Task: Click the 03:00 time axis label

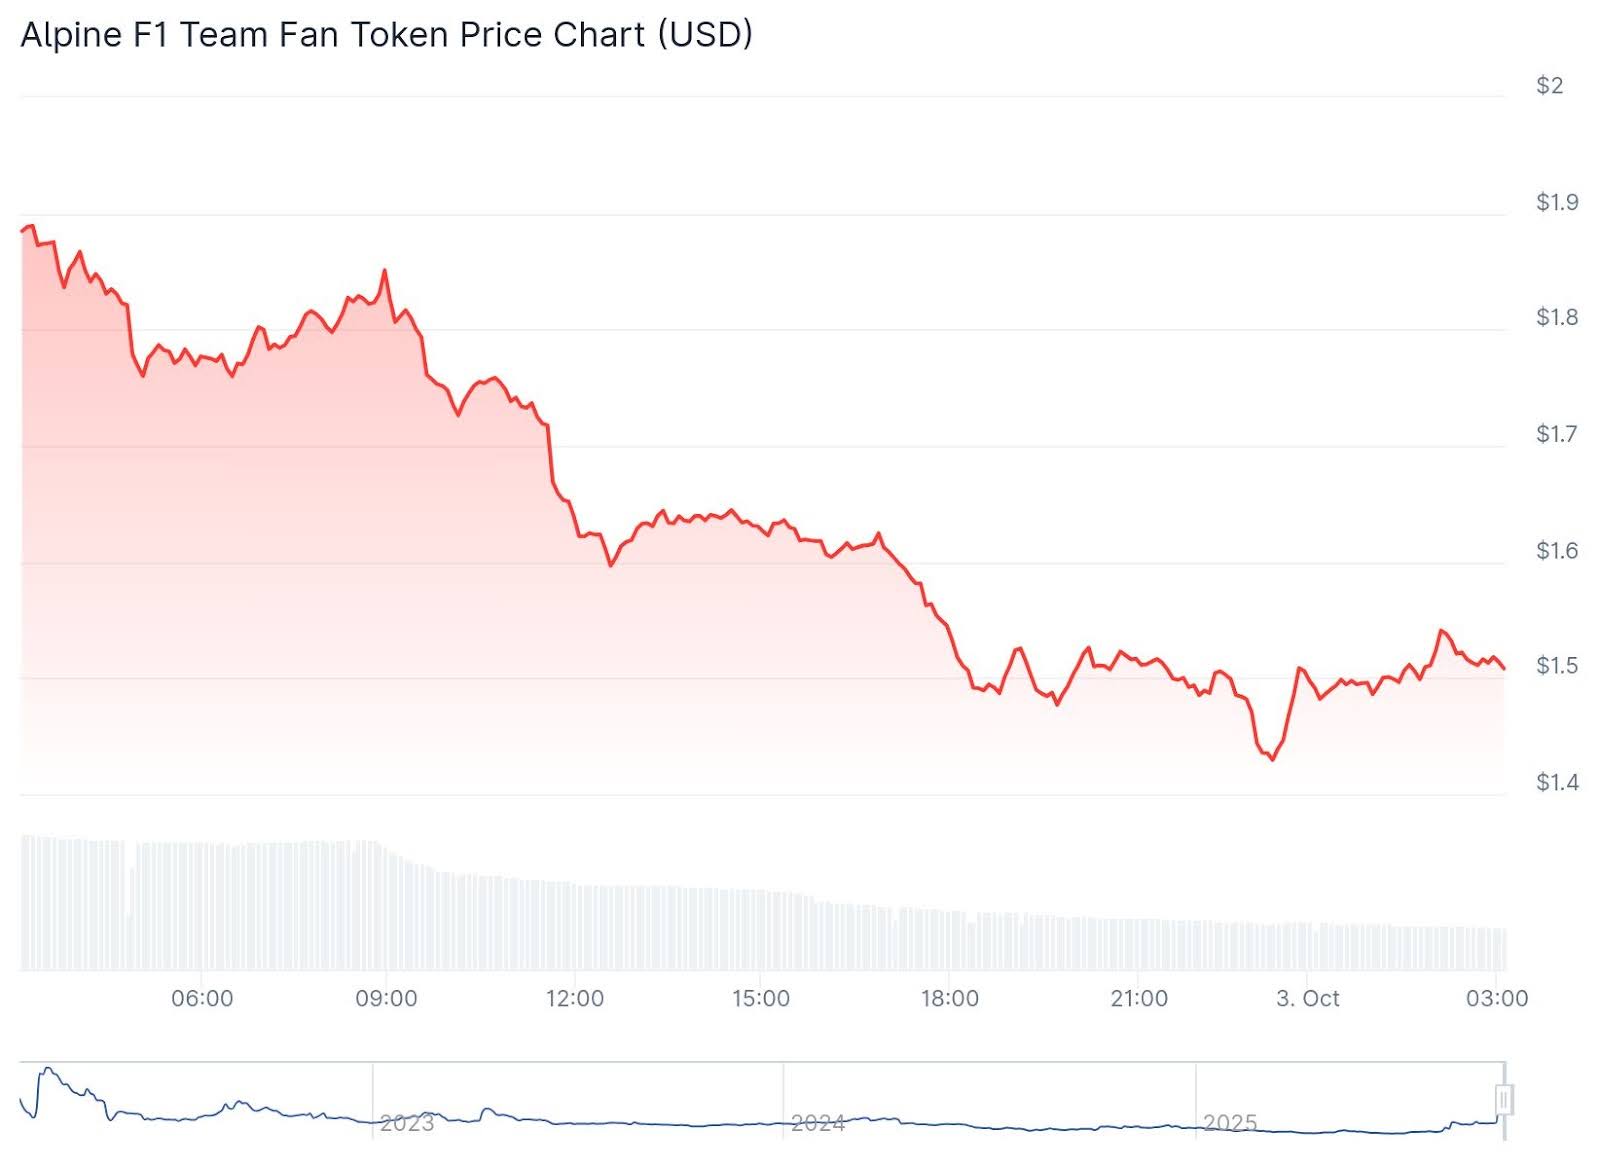Action: click(1497, 998)
